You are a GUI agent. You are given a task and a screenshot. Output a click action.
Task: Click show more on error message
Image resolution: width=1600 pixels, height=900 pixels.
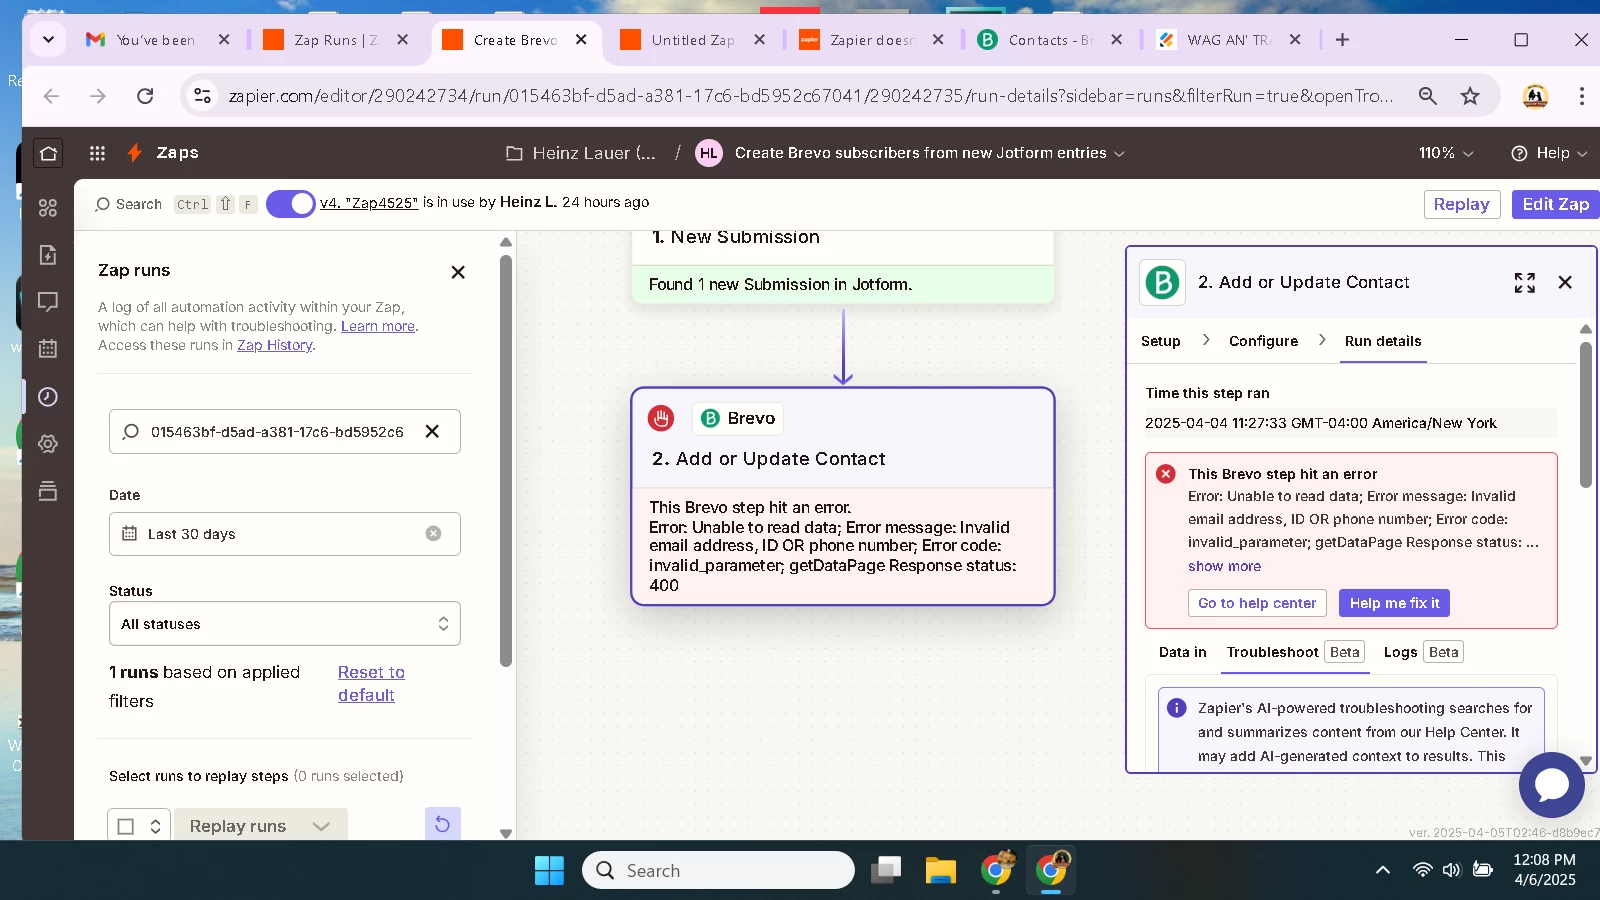coord(1224,566)
